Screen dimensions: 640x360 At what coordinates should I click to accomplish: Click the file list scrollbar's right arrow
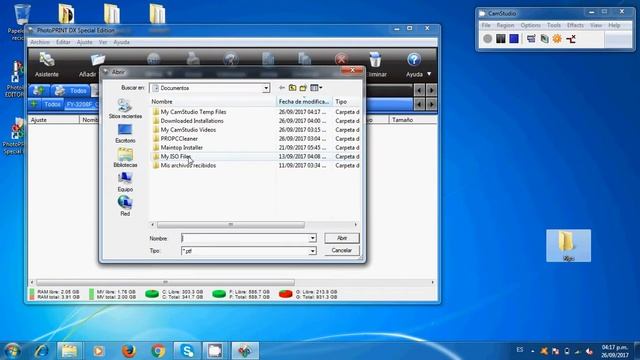(x=356, y=225)
